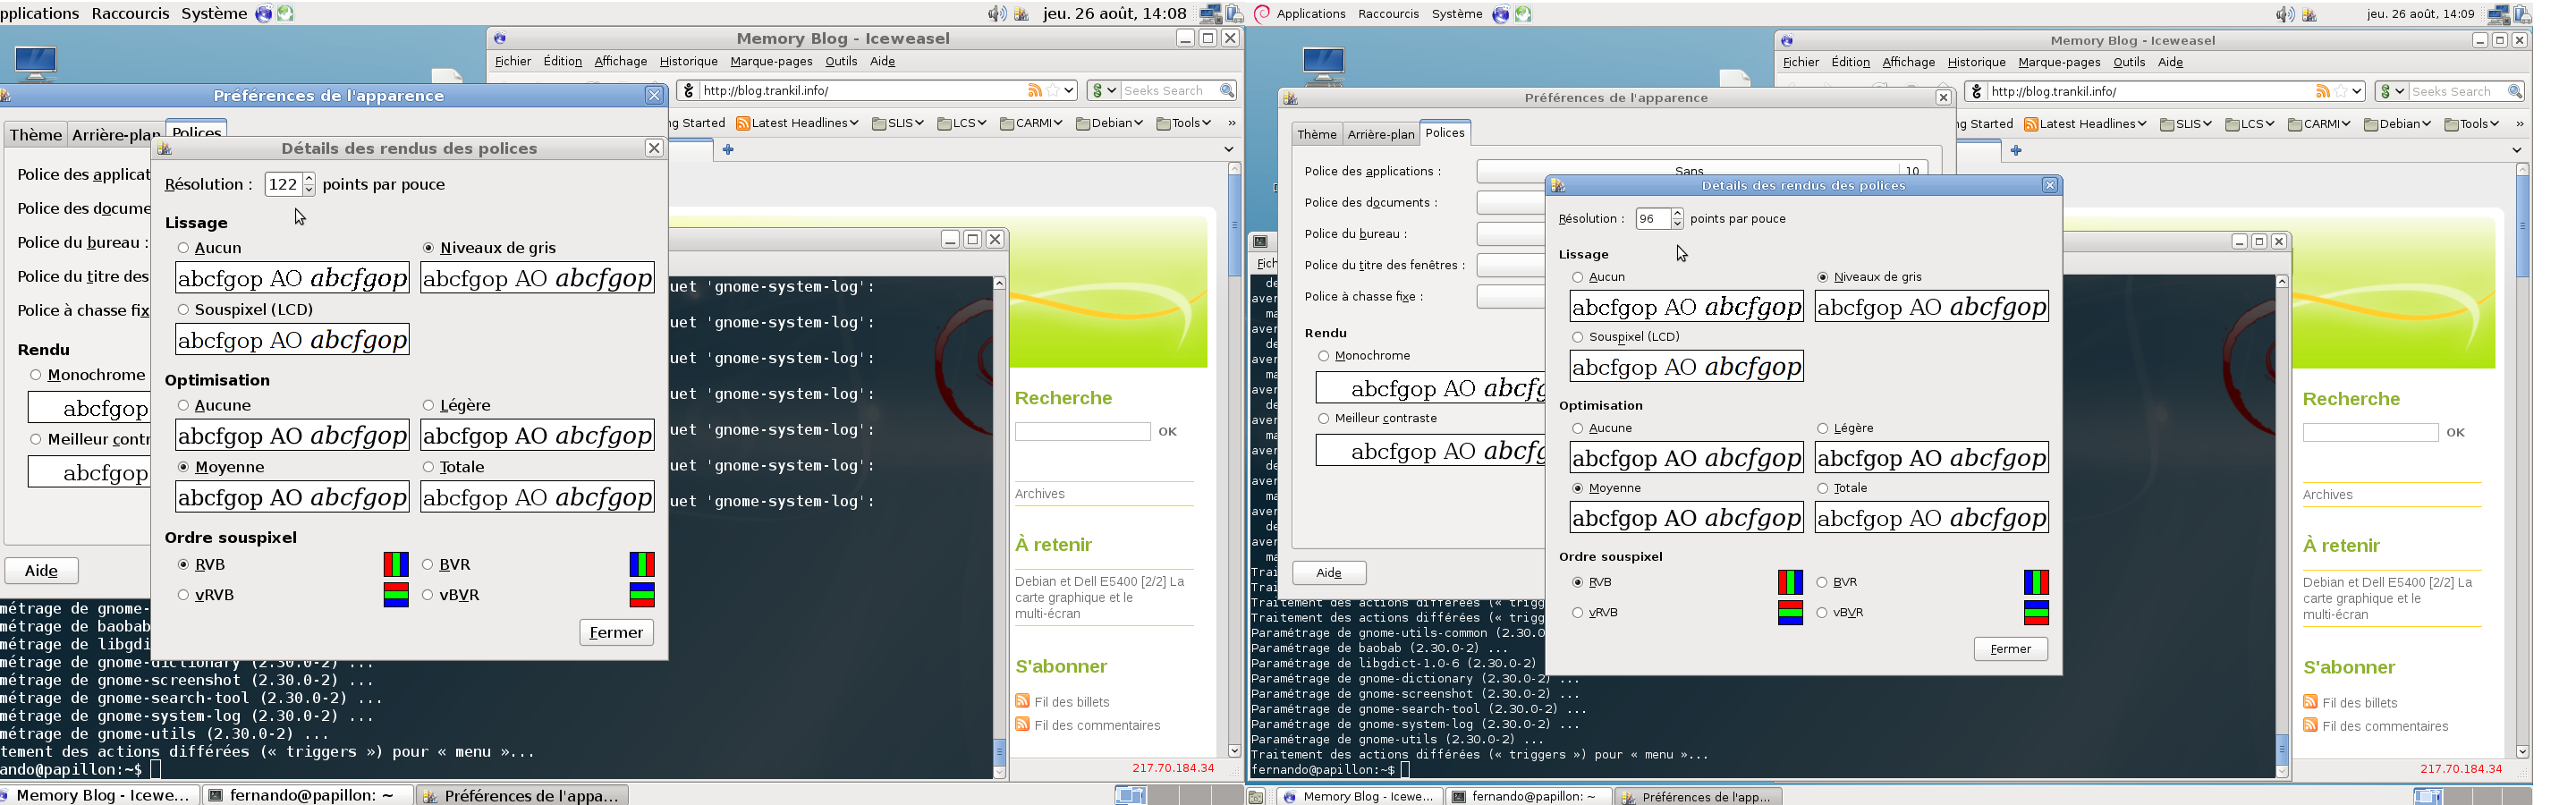Image resolution: width=2576 pixels, height=805 pixels.
Task: Click the workspace switcher in the right bottom panel
Action: coord(2472,796)
